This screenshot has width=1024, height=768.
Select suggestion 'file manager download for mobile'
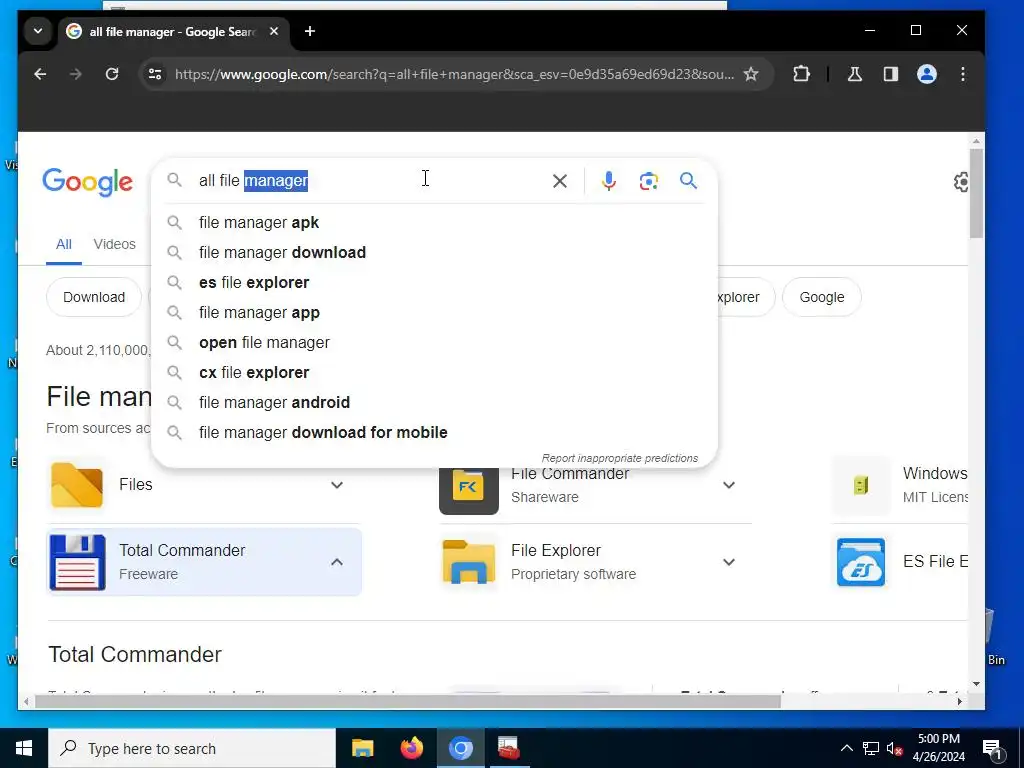(434, 433)
